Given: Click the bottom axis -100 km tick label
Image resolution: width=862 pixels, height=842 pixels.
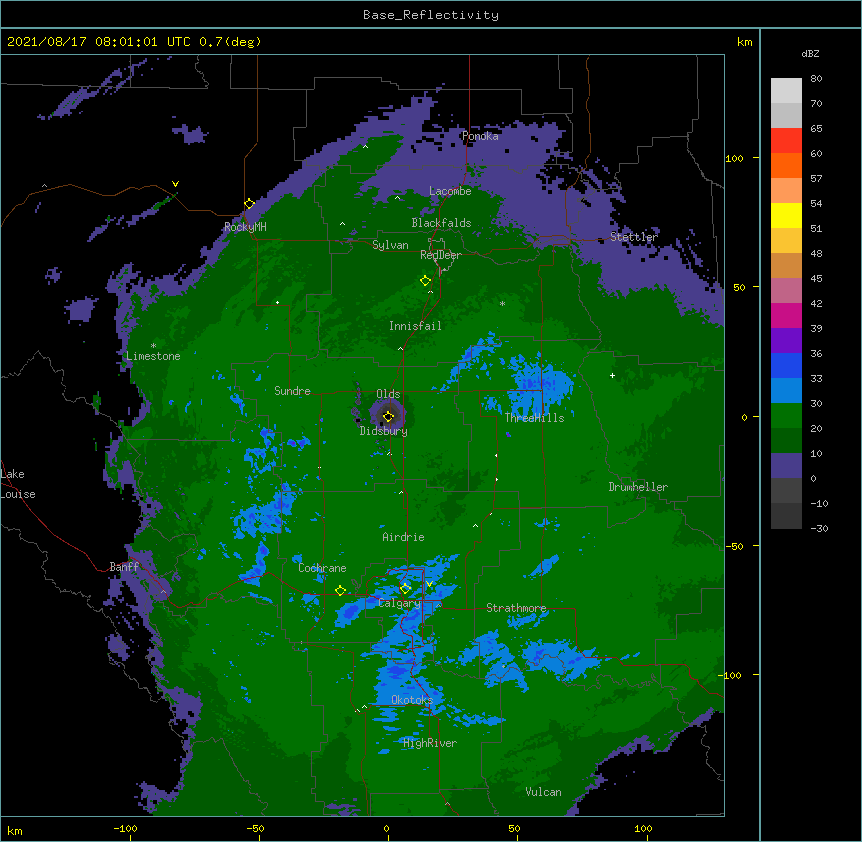Looking at the screenshot, I should (125, 828).
